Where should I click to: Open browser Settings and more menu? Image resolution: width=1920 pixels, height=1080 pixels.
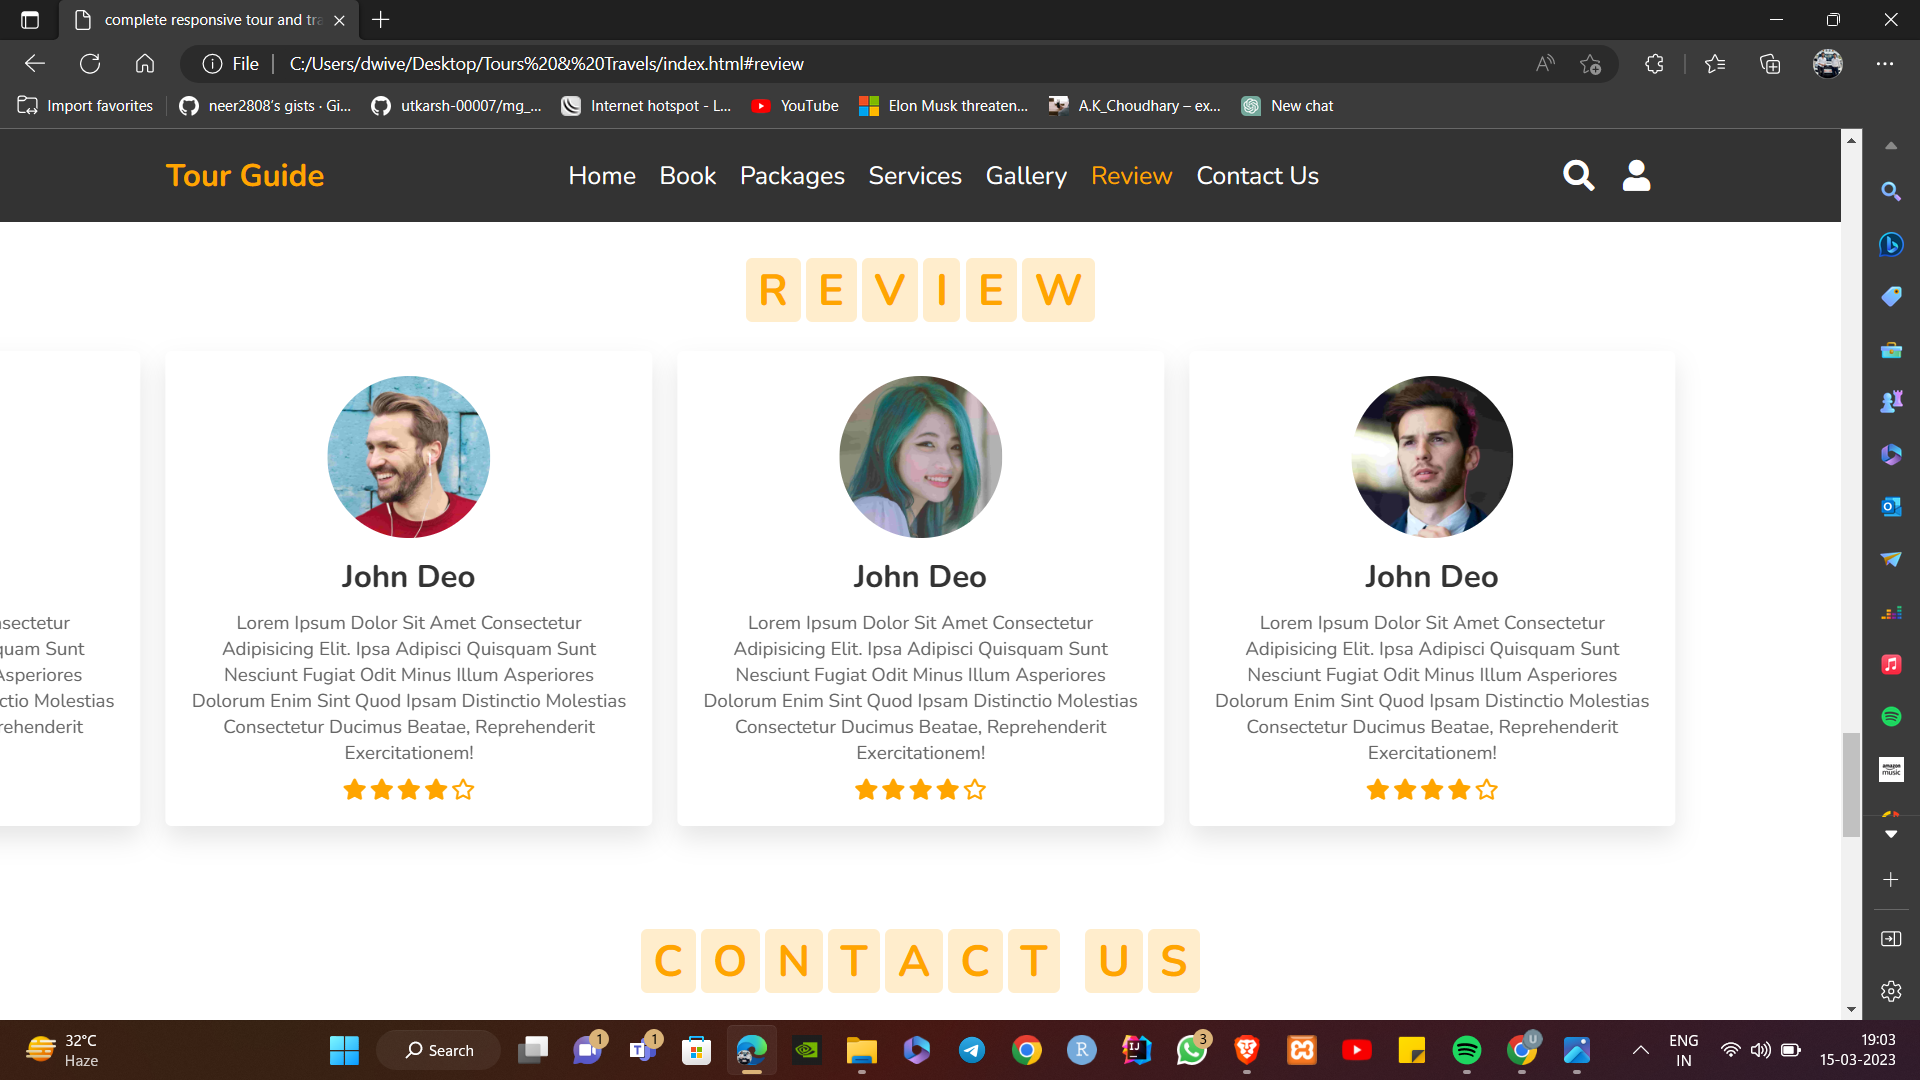1885,64
